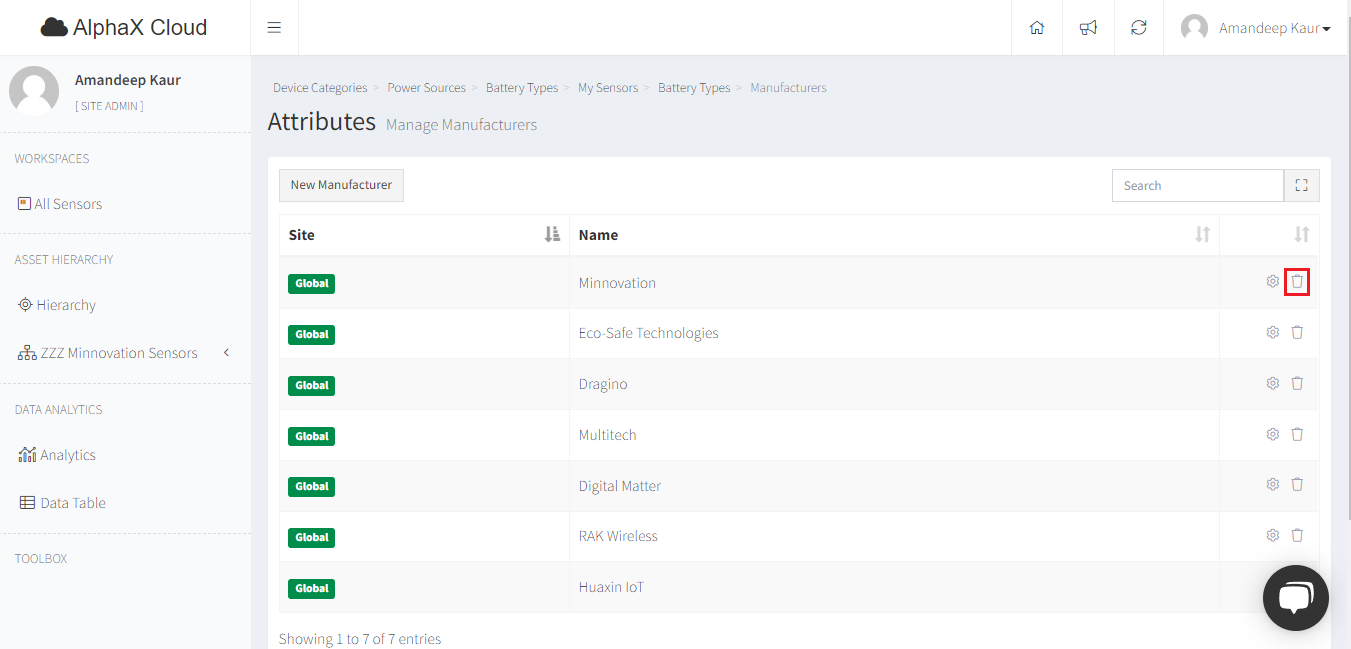Open settings gear for Eco-Safe Technologies

pyautogui.click(x=1273, y=332)
